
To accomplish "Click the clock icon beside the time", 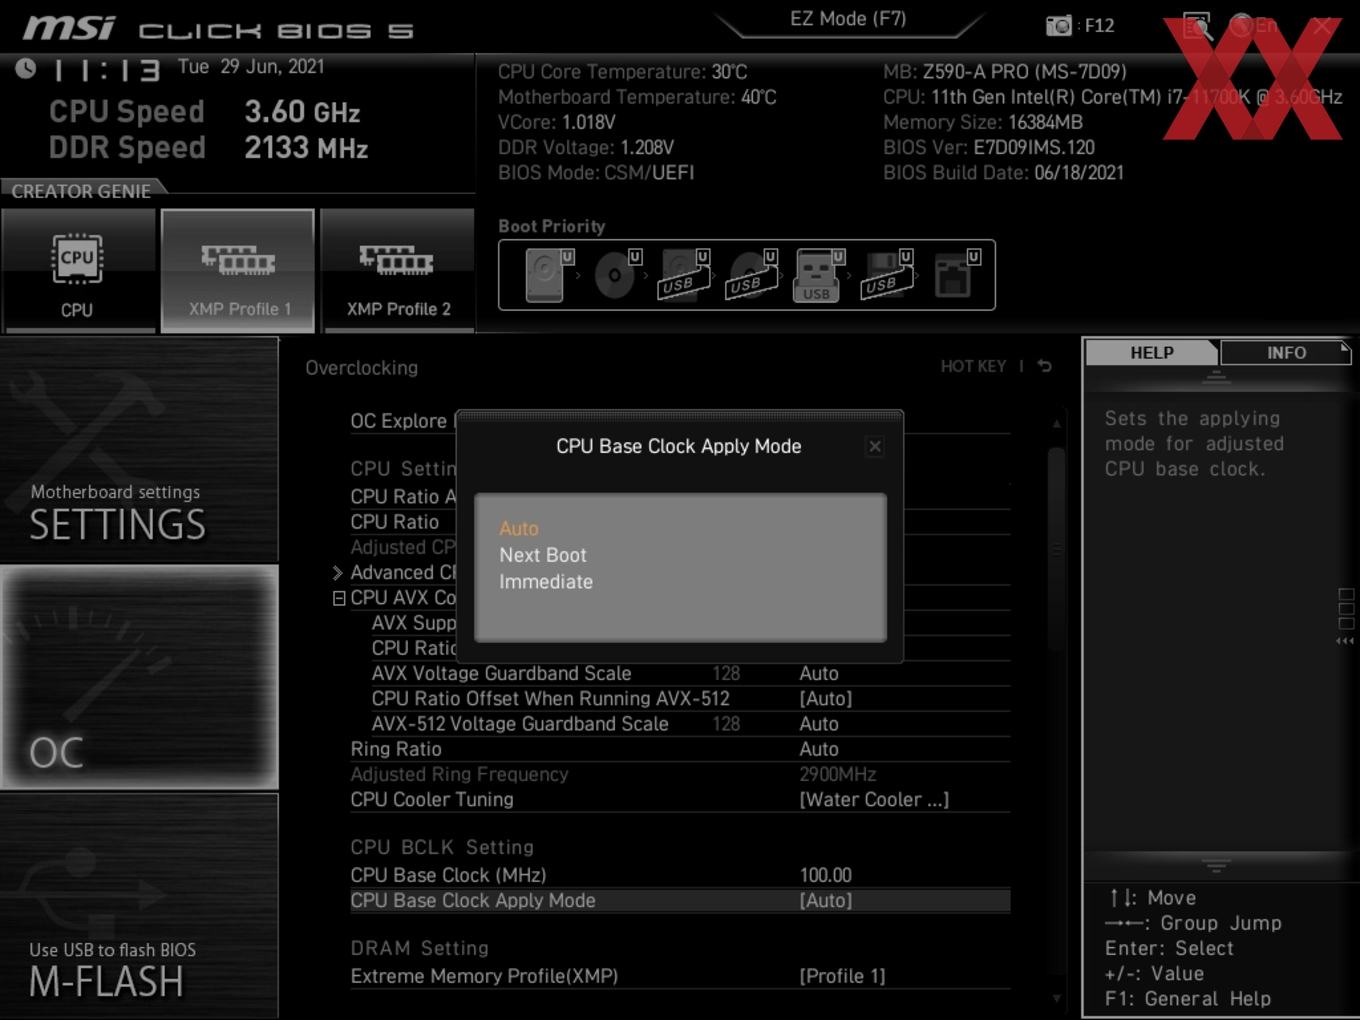I will pyautogui.click(x=26, y=68).
